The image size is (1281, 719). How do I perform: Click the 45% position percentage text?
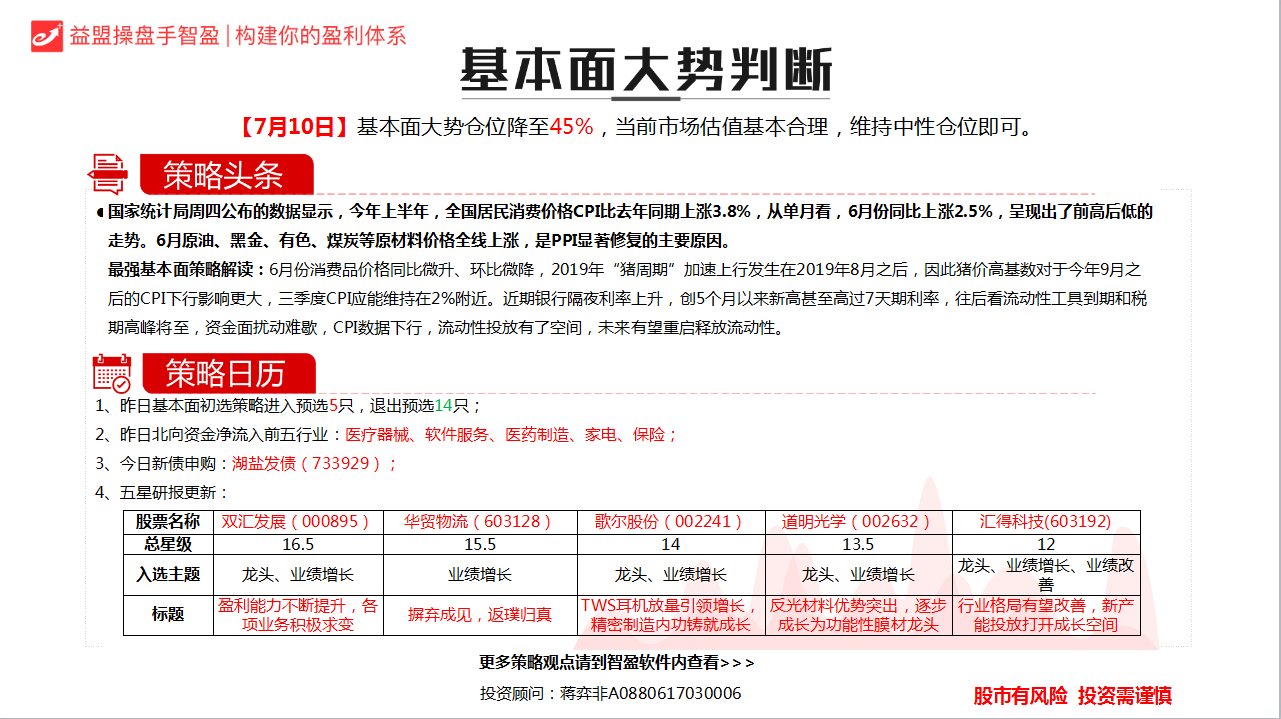(572, 127)
